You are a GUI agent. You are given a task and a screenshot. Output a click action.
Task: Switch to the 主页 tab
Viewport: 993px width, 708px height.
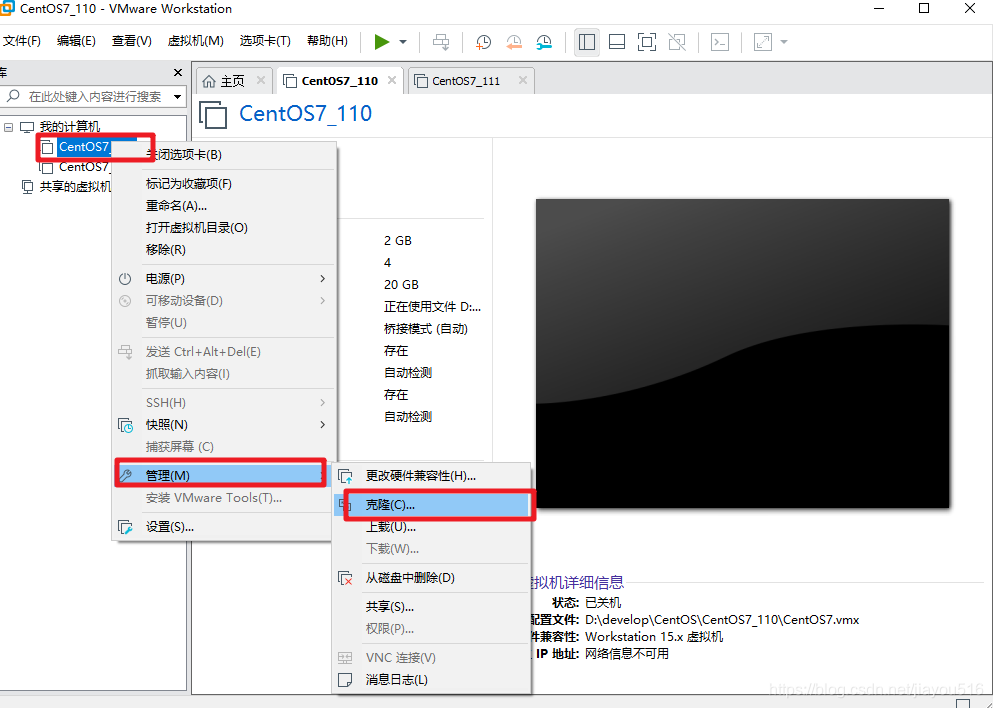[x=233, y=80]
